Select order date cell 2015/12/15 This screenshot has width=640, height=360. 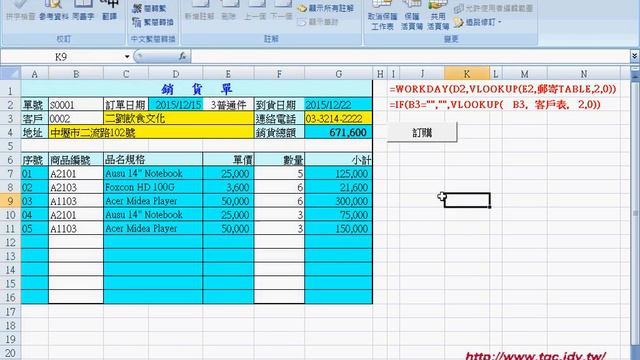(x=176, y=105)
